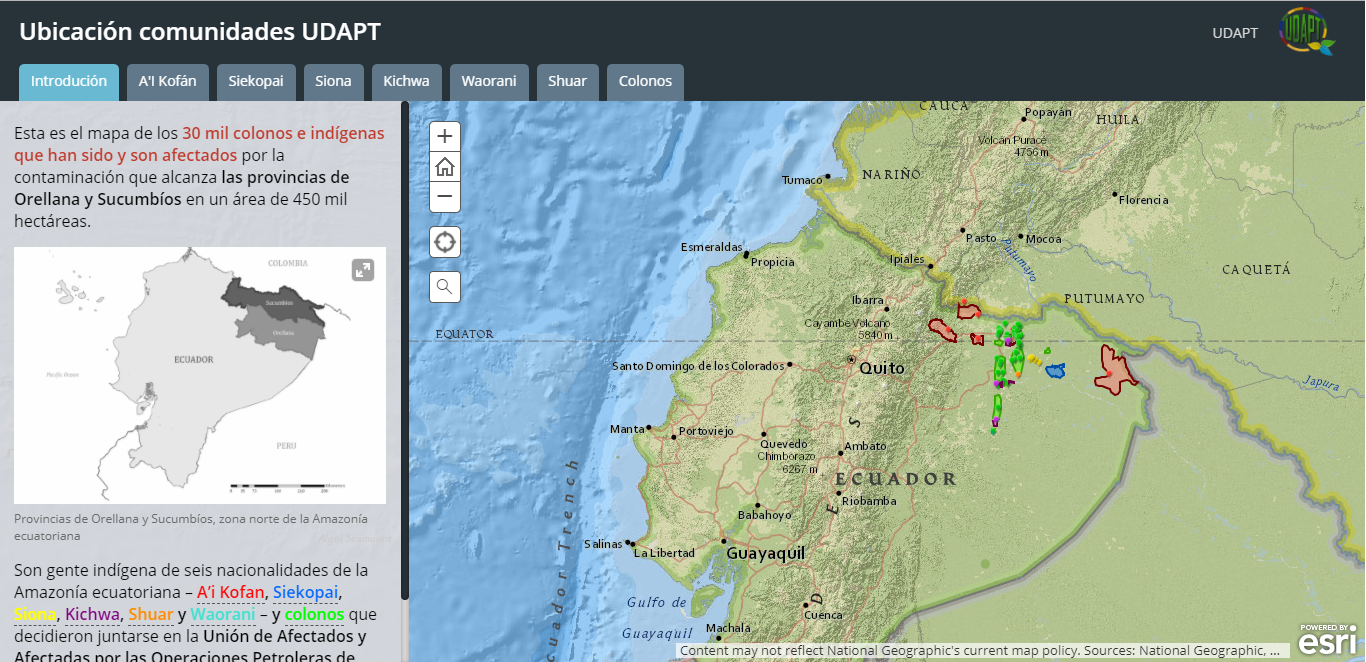Click the Esmeraldas city label
This screenshot has width=1366, height=662.
(x=711, y=247)
